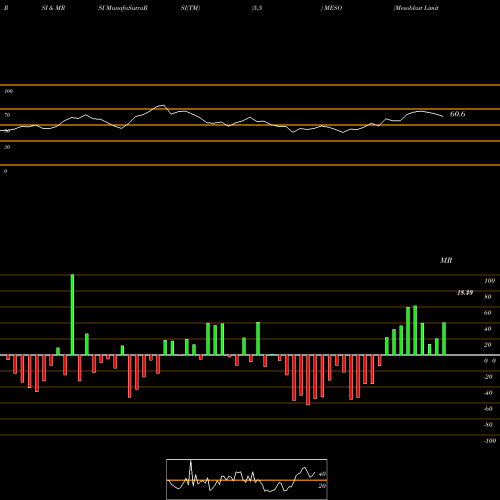Click the tallest green bar reaching 100
Viewport: 500px width, 500px height.
point(72,315)
